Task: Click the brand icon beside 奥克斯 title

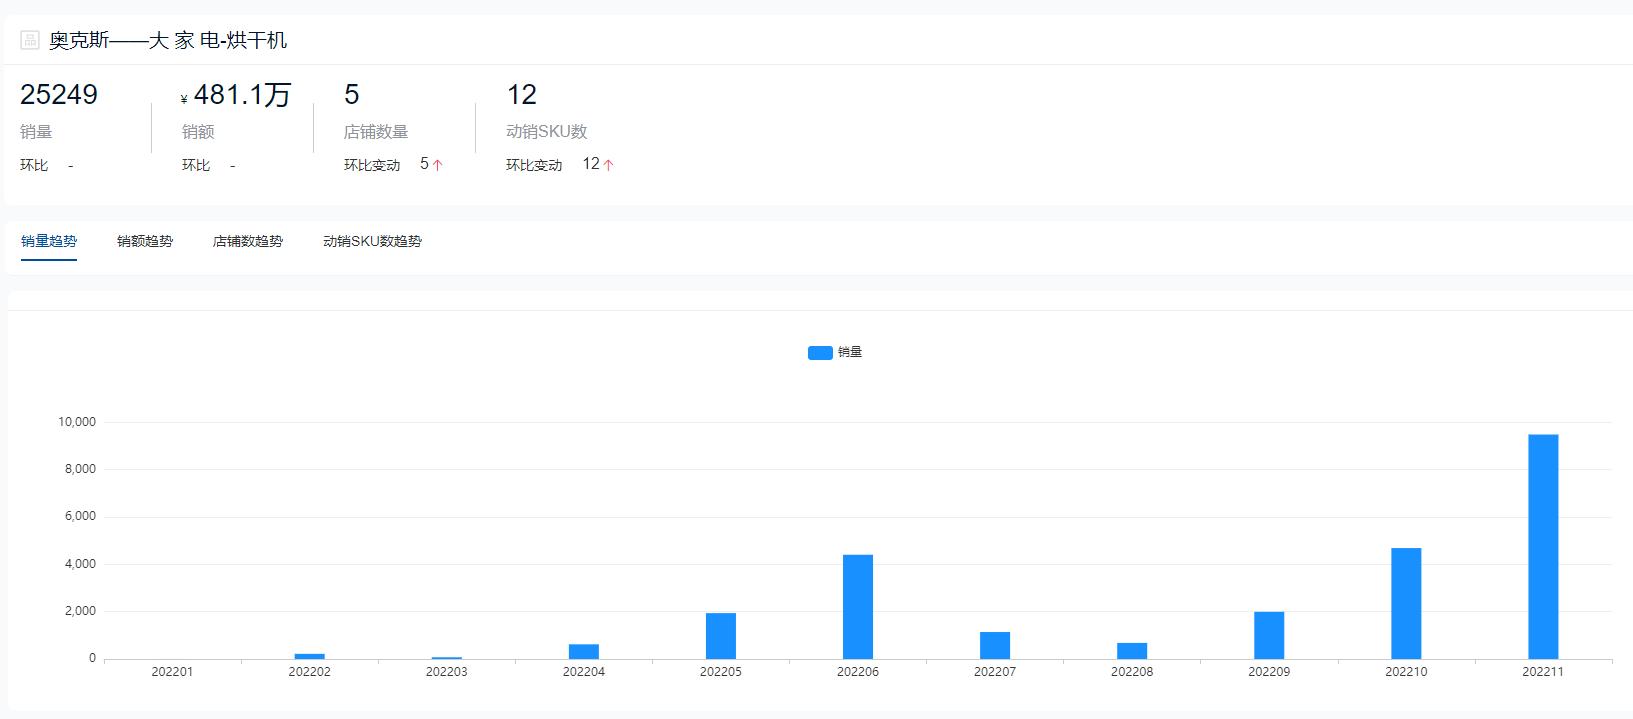Action: tap(30, 40)
